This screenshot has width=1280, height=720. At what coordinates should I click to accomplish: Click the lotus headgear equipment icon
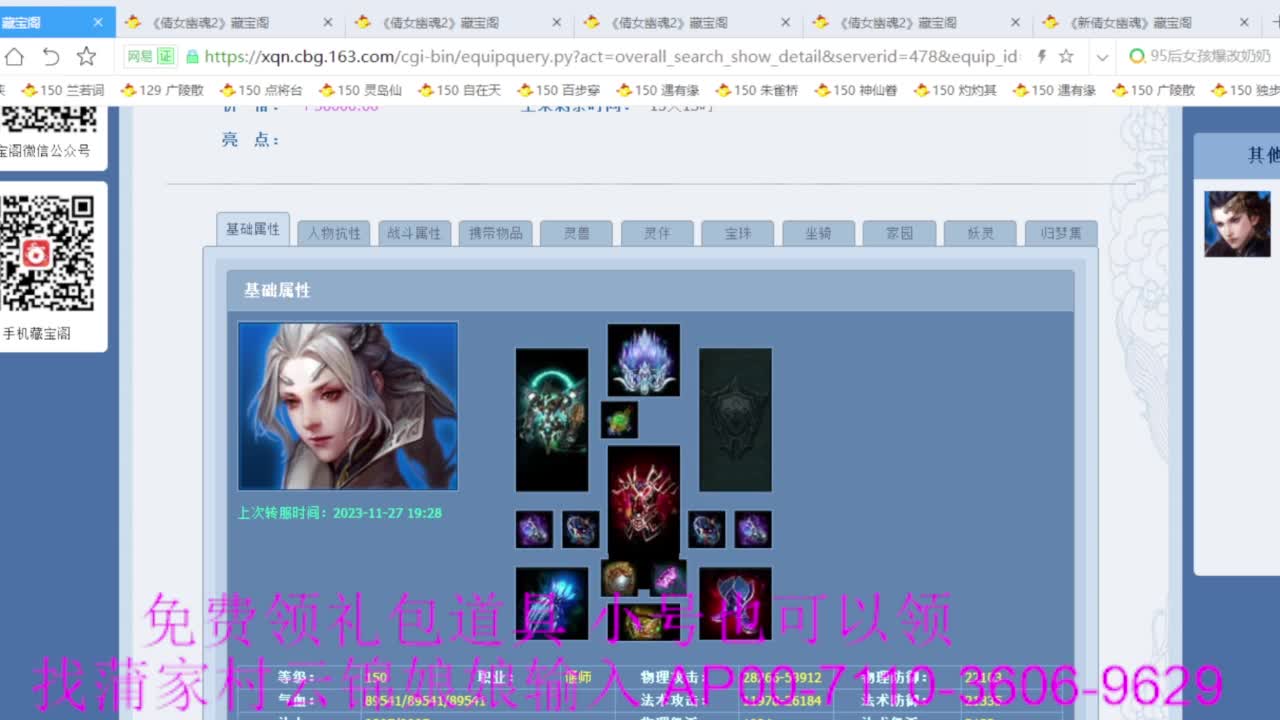(643, 362)
